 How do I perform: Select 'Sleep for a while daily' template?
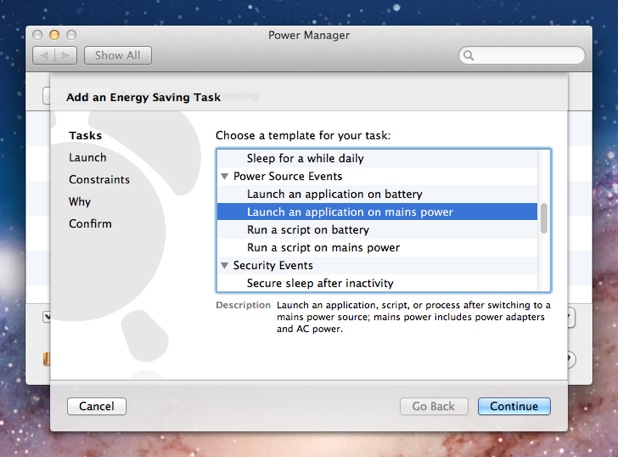click(377, 158)
